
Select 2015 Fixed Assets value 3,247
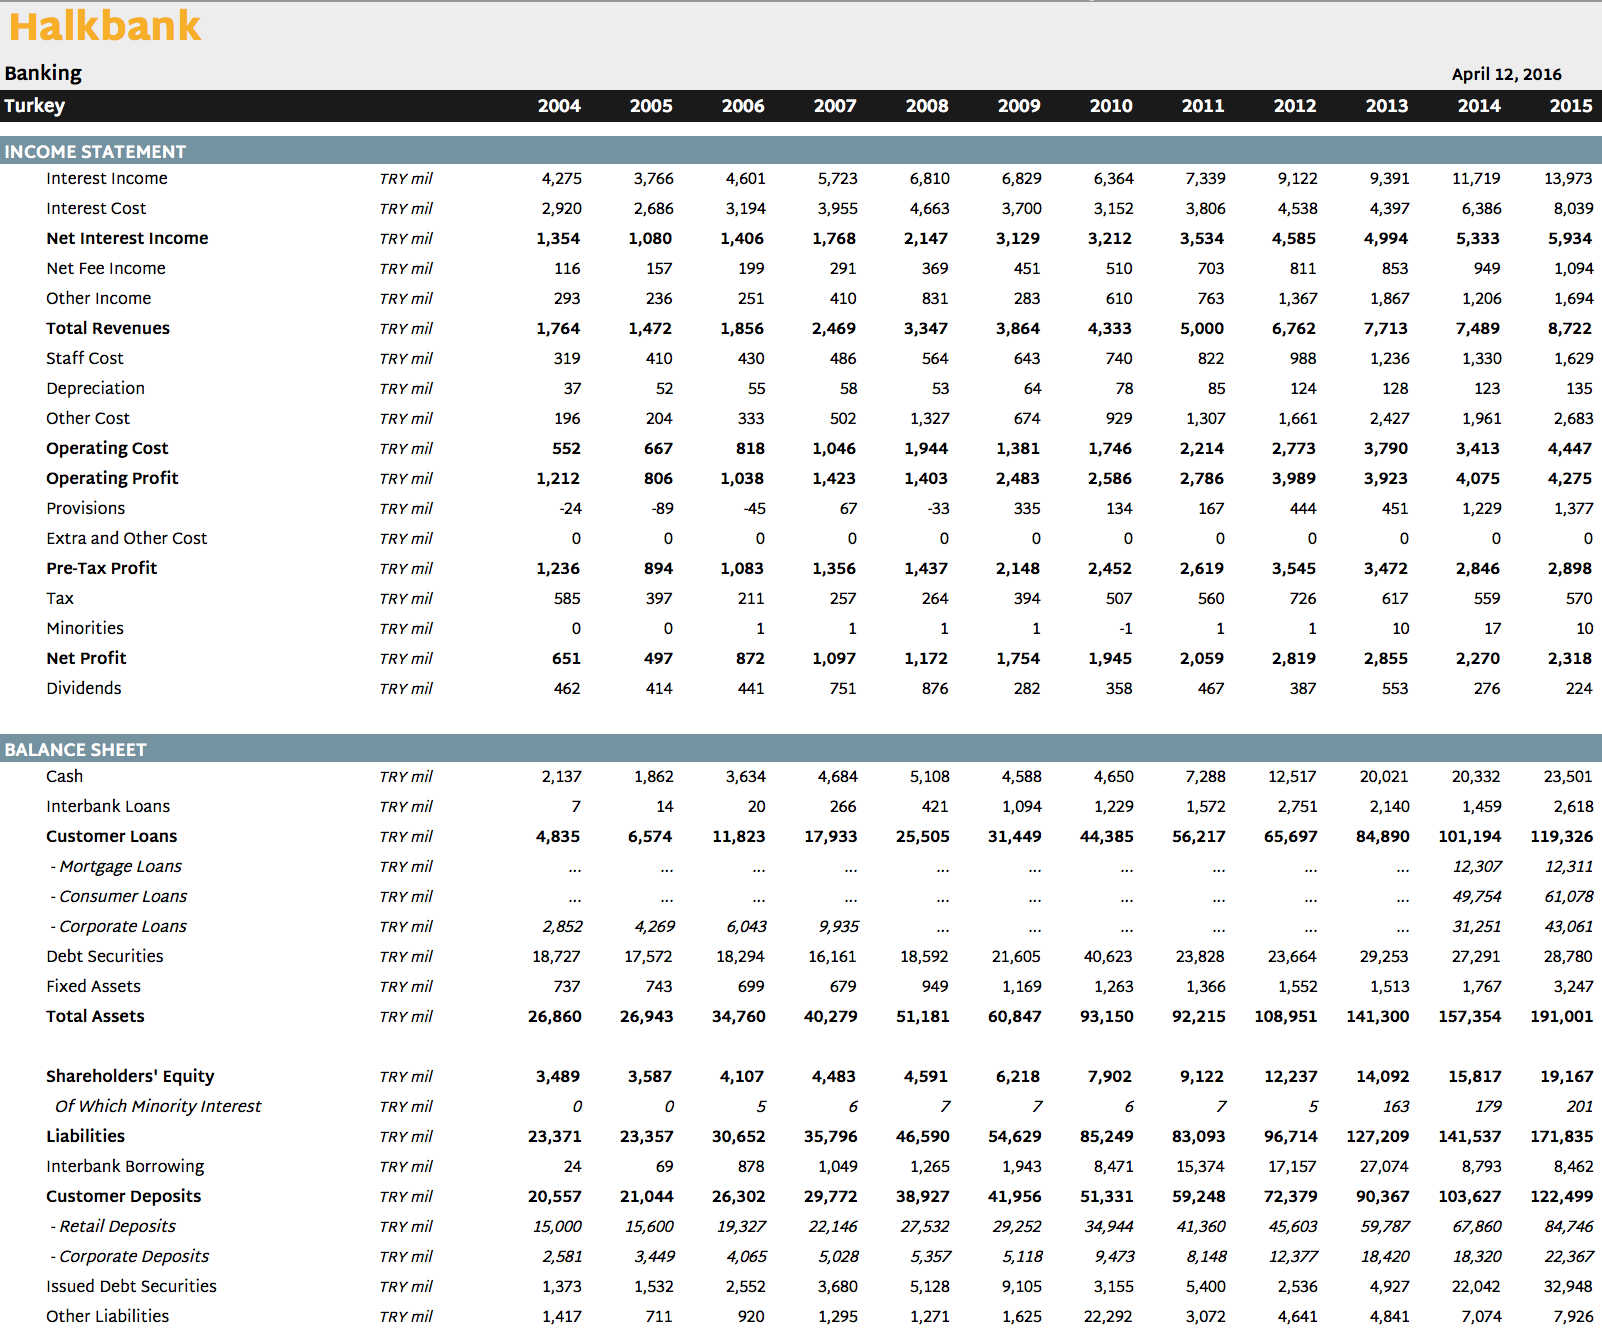click(1574, 987)
